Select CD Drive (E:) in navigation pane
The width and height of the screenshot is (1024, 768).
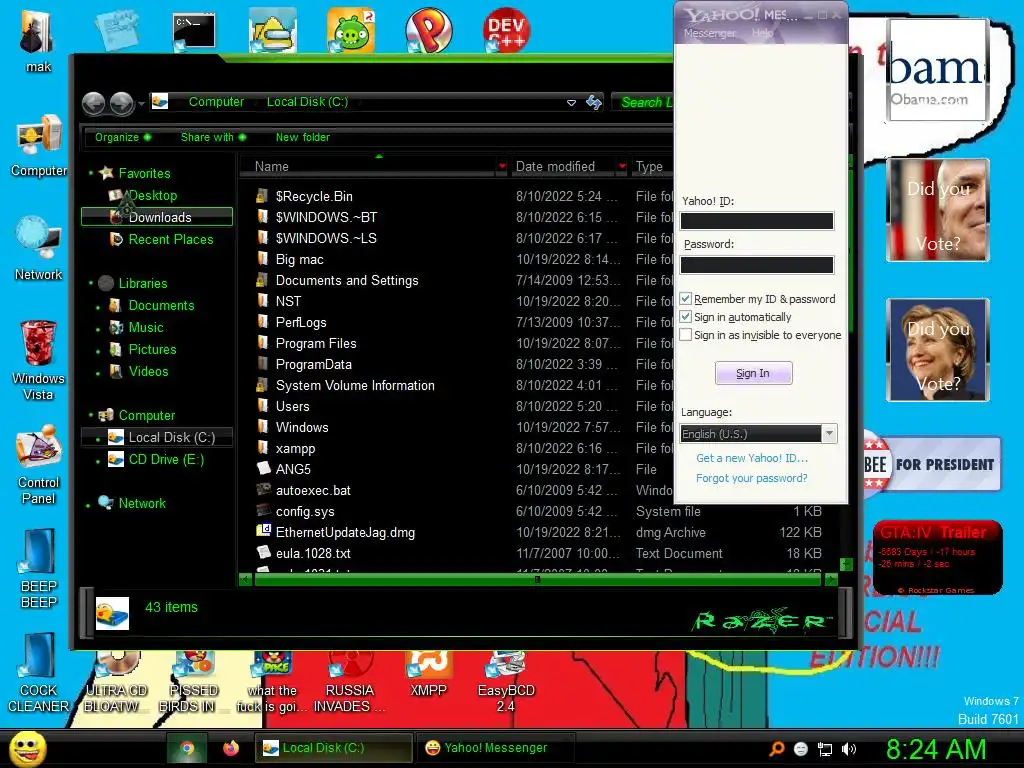(x=166, y=459)
